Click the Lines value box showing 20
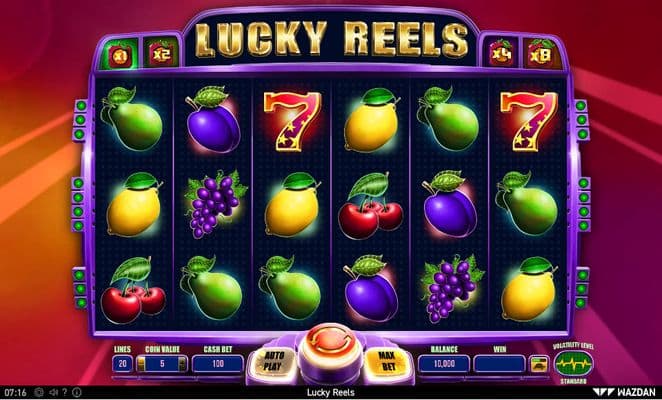This screenshot has width=662, height=400. pos(123,364)
